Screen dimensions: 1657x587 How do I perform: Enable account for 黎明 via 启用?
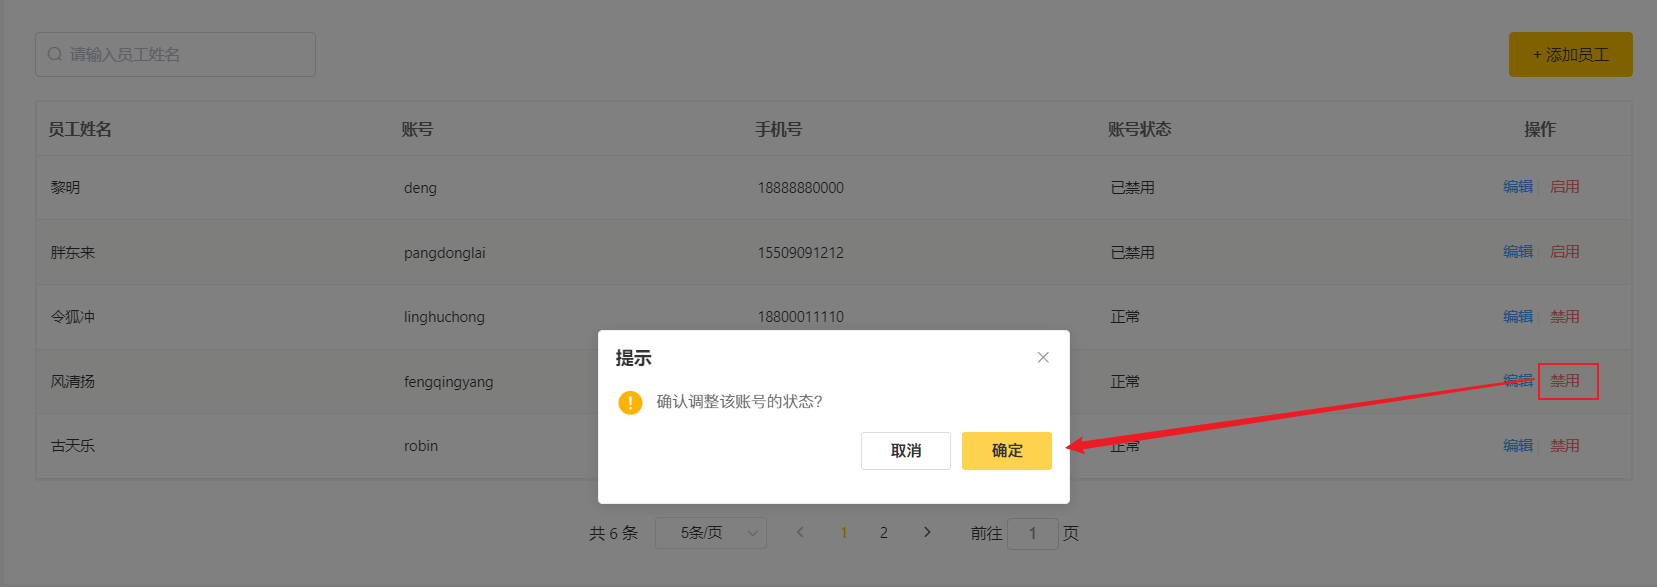1564,187
